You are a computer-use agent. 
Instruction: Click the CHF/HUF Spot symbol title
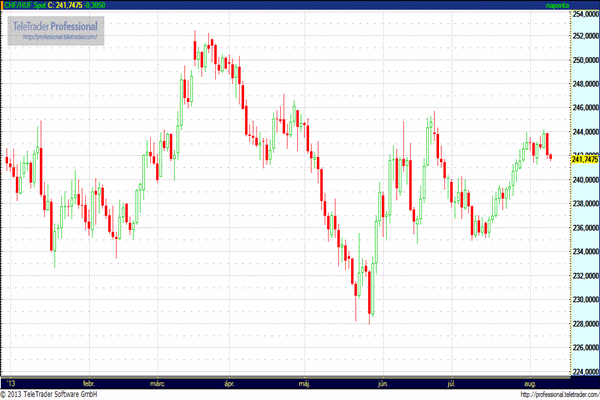coord(25,5)
